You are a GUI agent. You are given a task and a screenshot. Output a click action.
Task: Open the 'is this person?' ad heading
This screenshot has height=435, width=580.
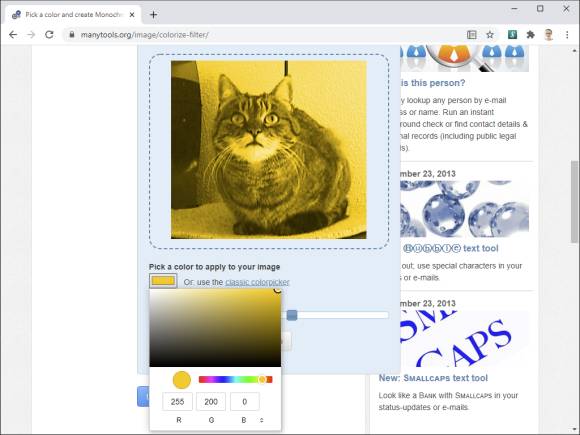tap(433, 83)
